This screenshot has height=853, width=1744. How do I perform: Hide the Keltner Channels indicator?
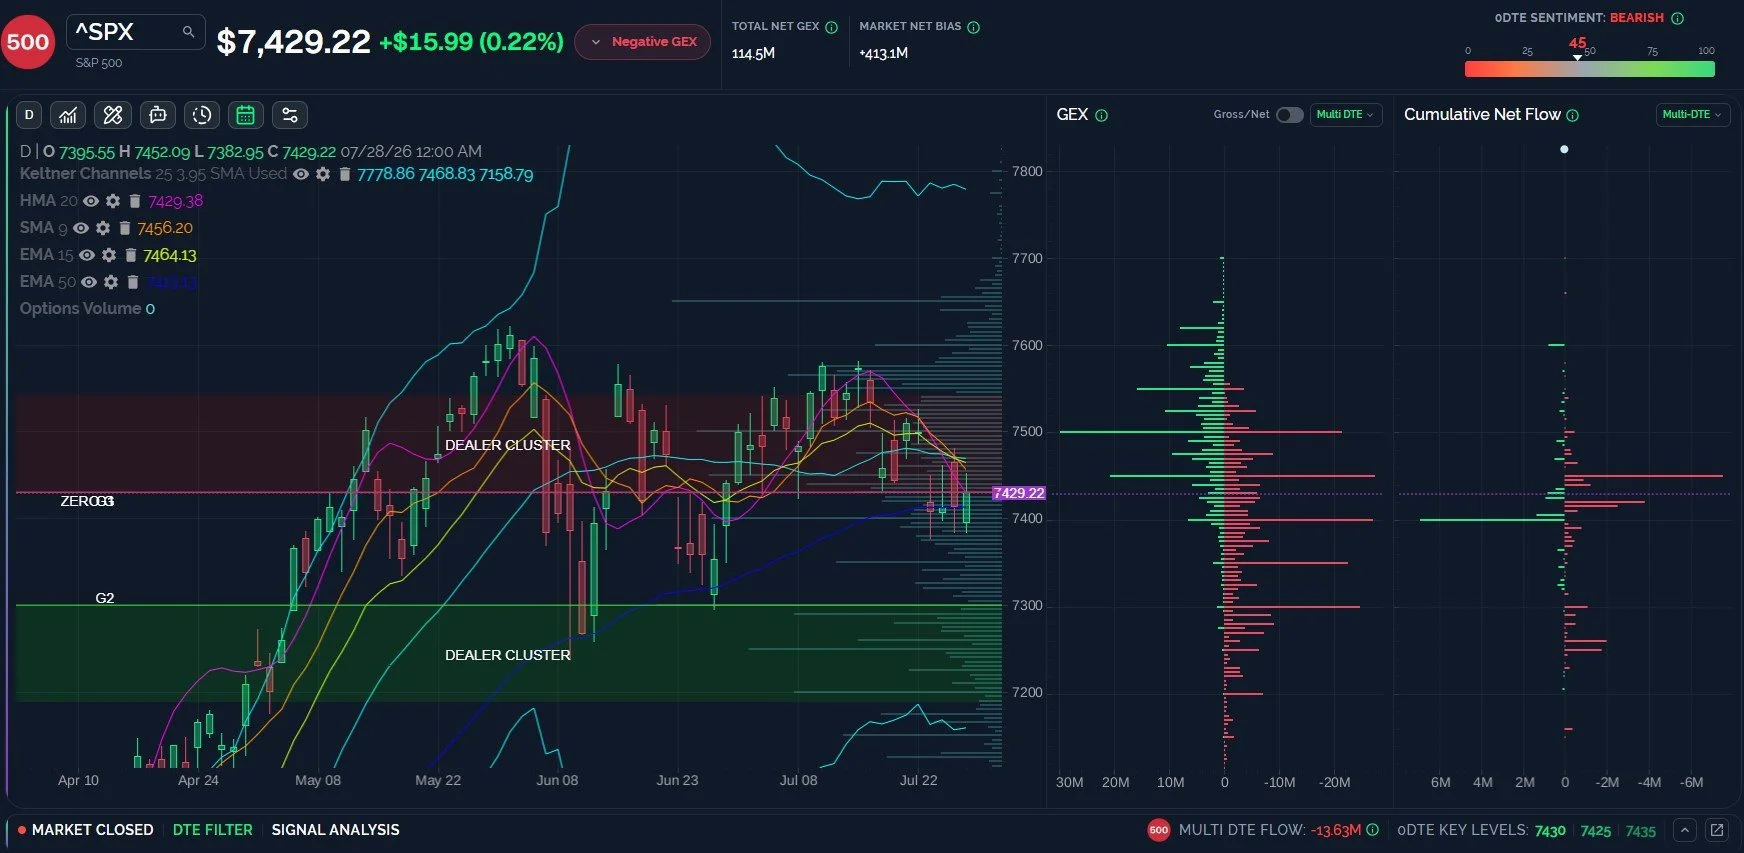tap(300, 174)
